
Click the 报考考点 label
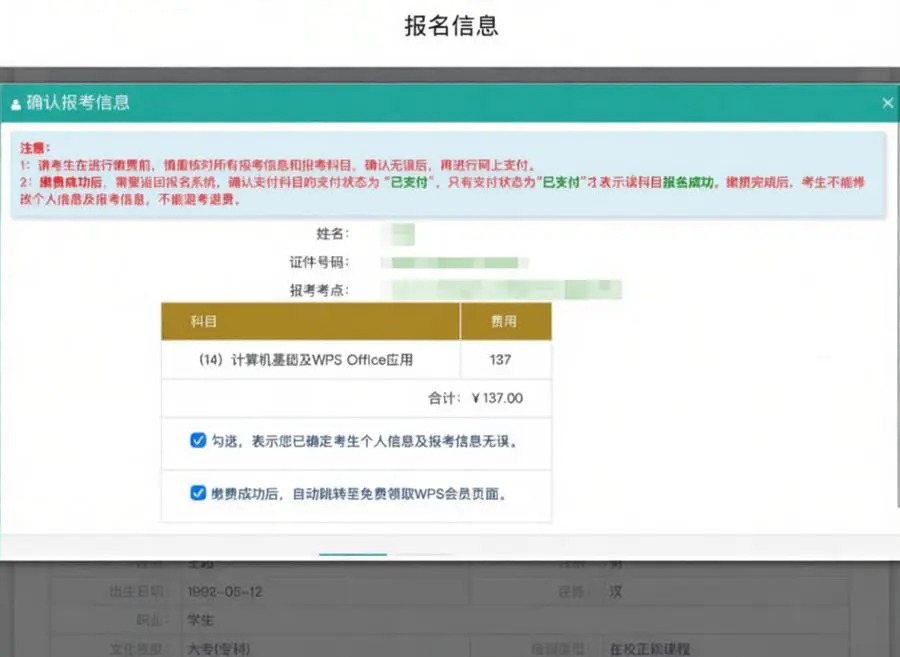319,290
